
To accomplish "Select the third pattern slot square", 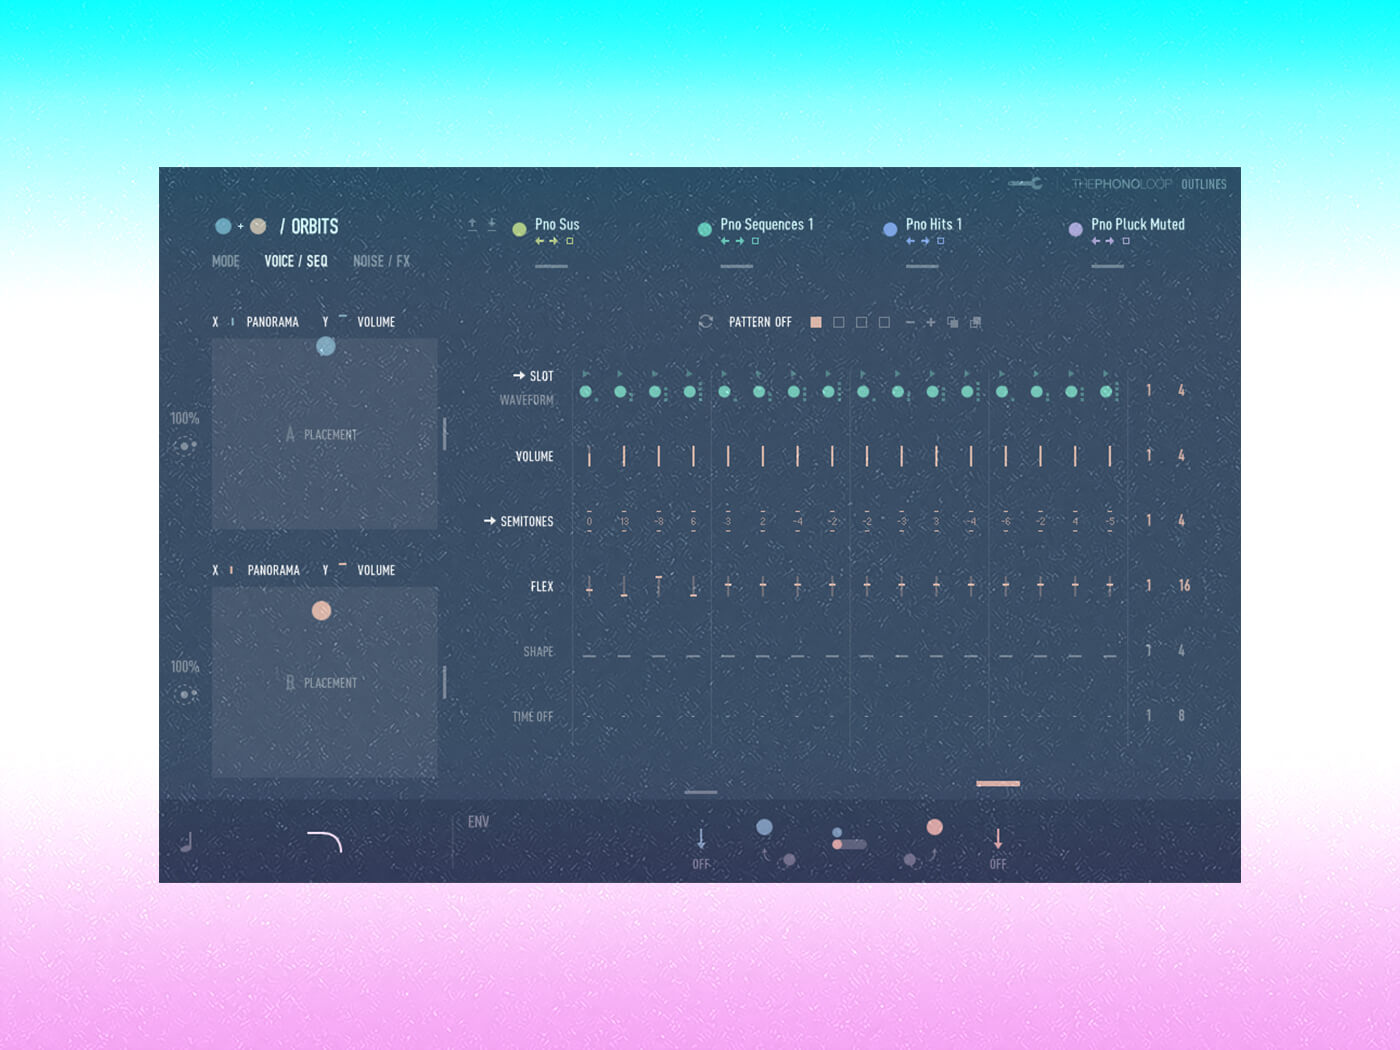I will click(x=862, y=322).
